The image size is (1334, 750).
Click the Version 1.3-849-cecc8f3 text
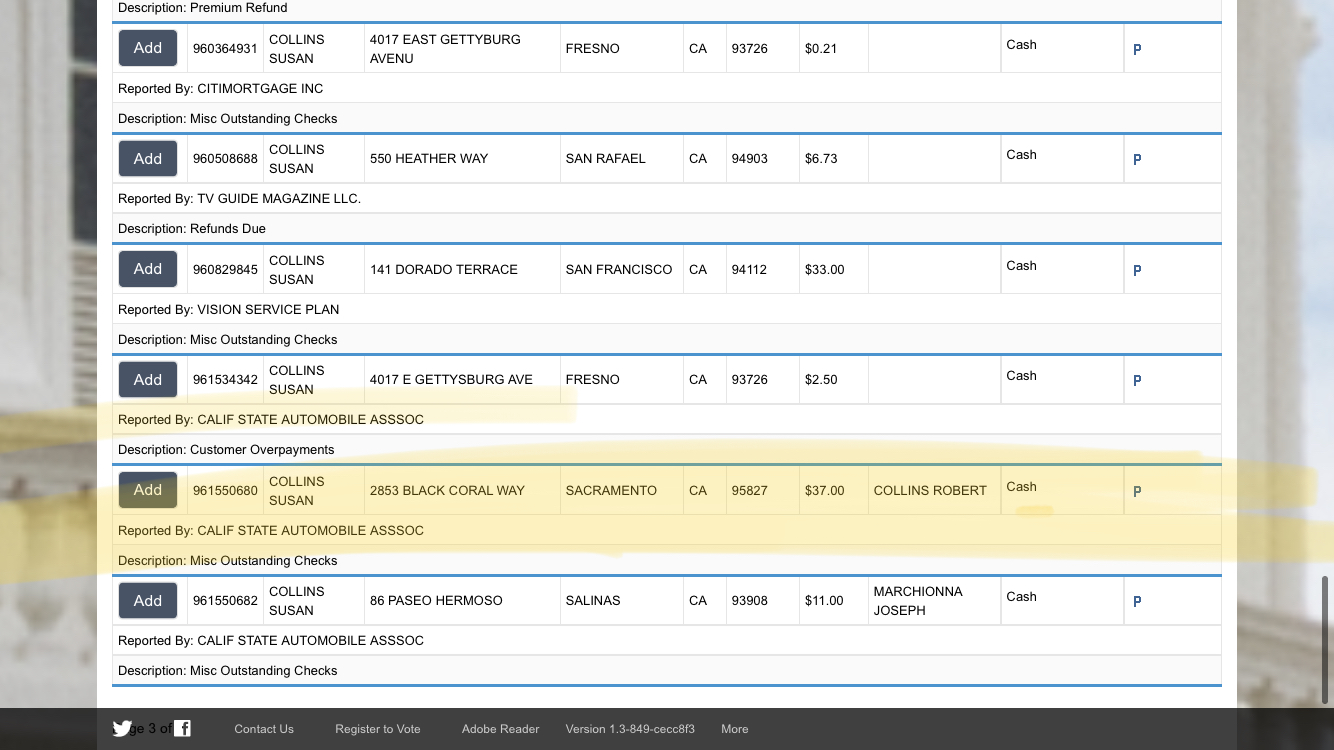point(630,729)
